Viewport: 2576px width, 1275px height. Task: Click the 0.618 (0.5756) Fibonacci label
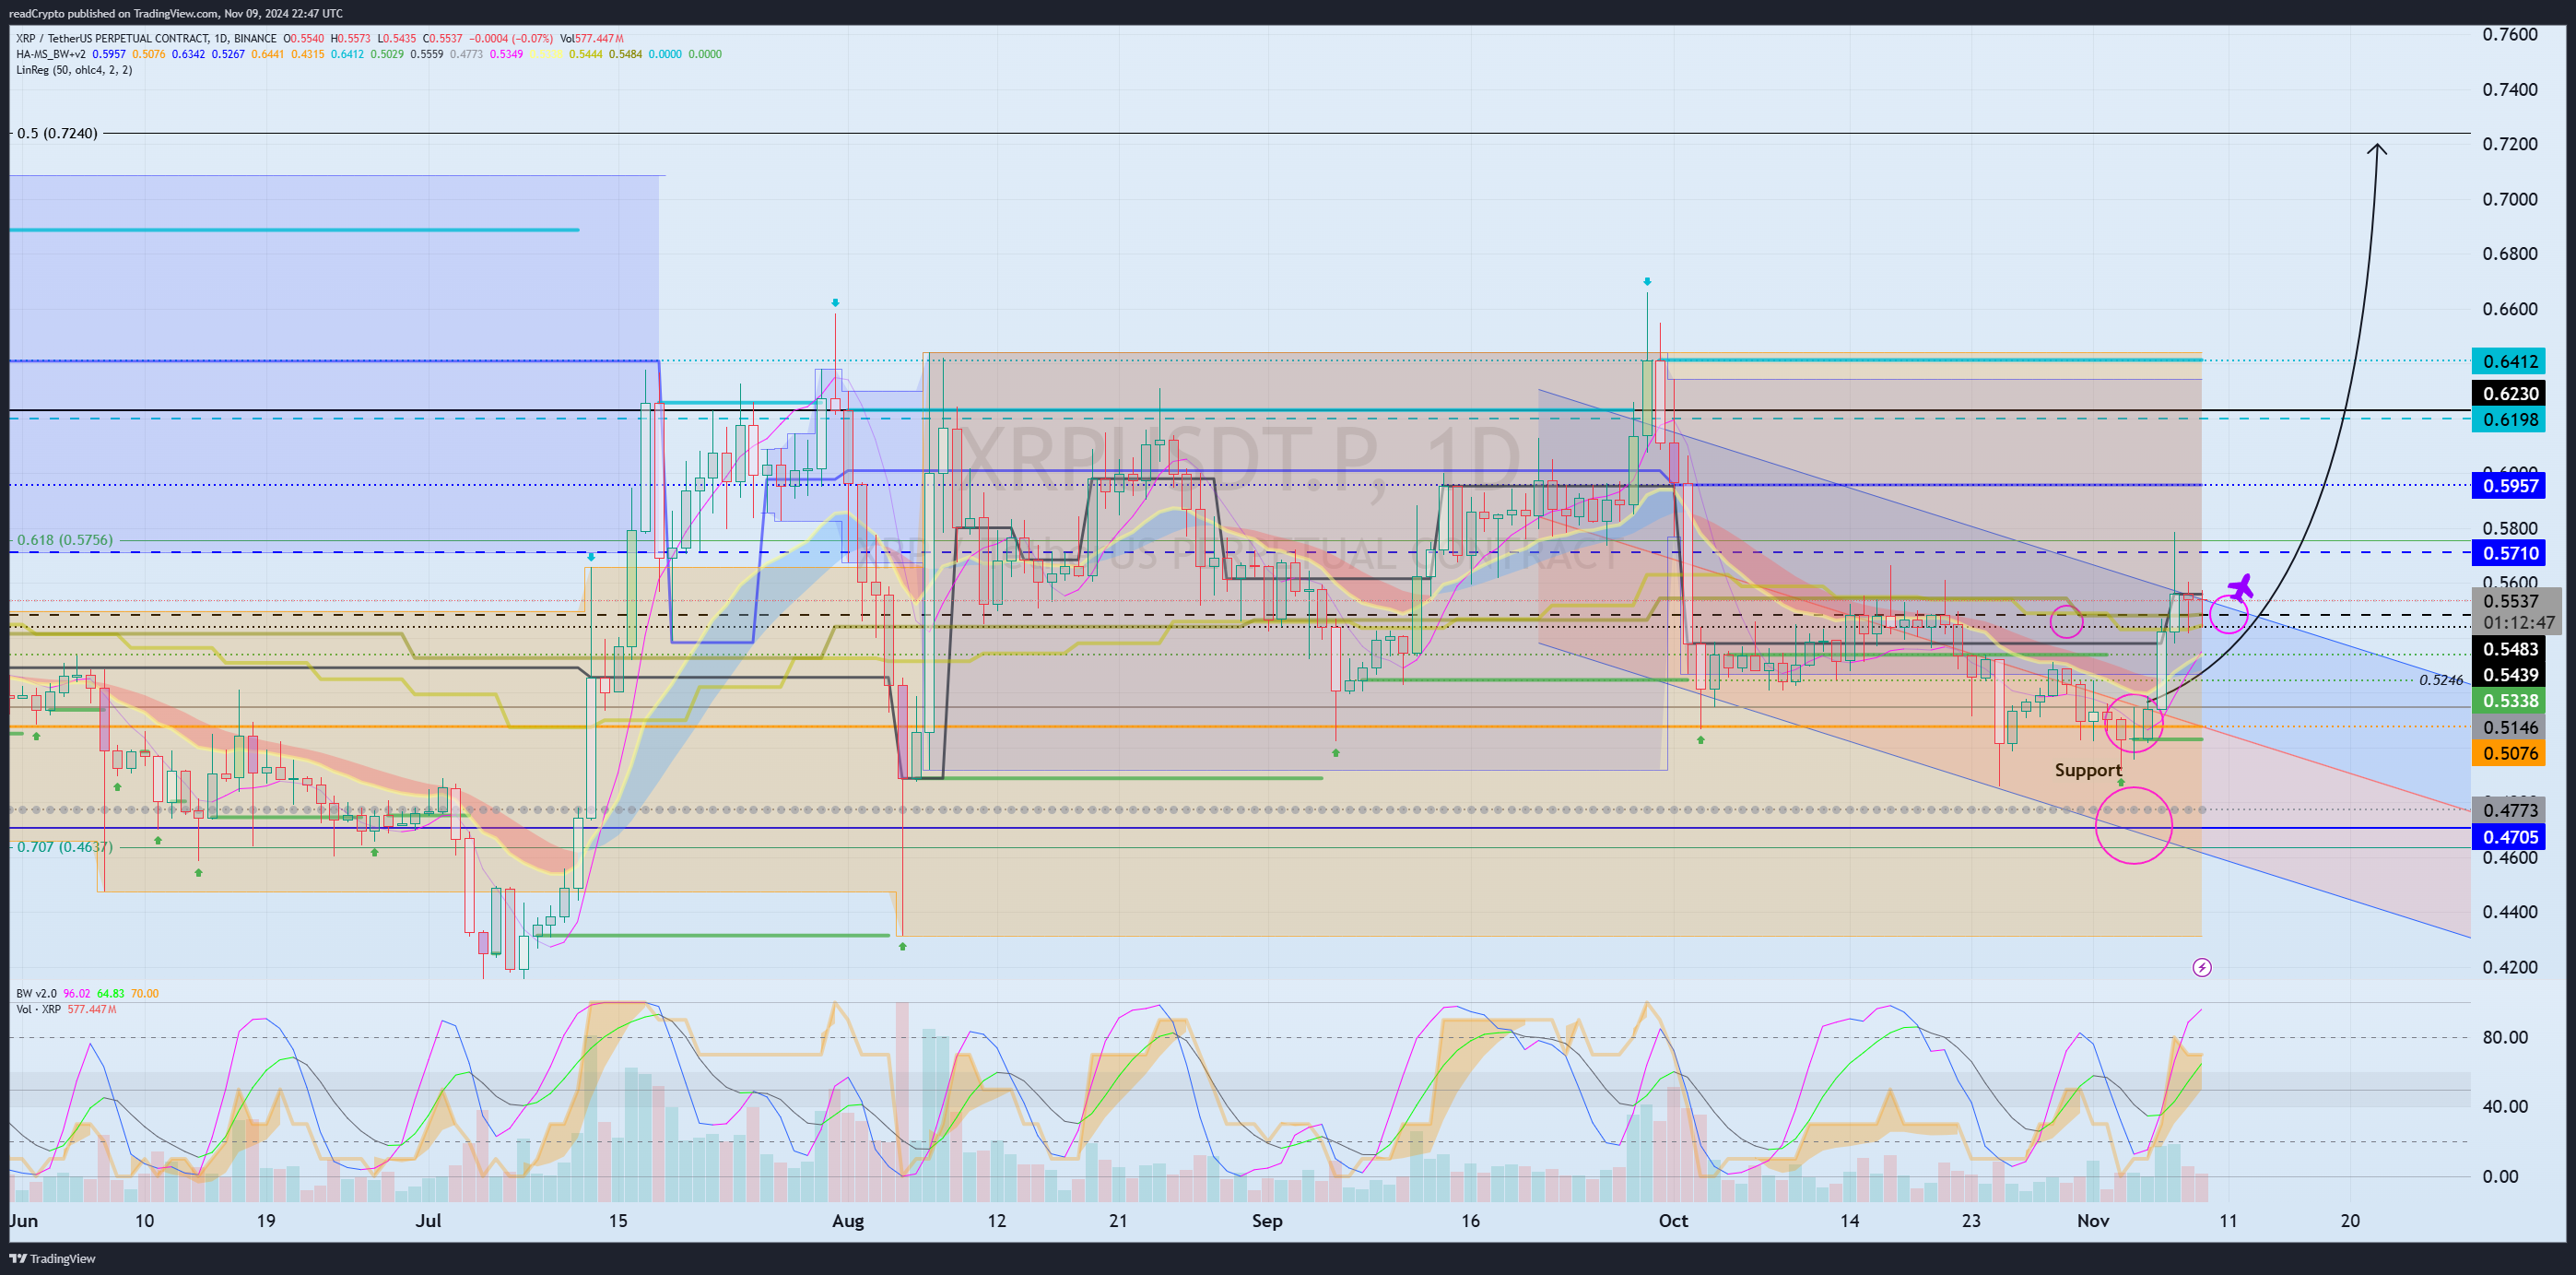[64, 540]
